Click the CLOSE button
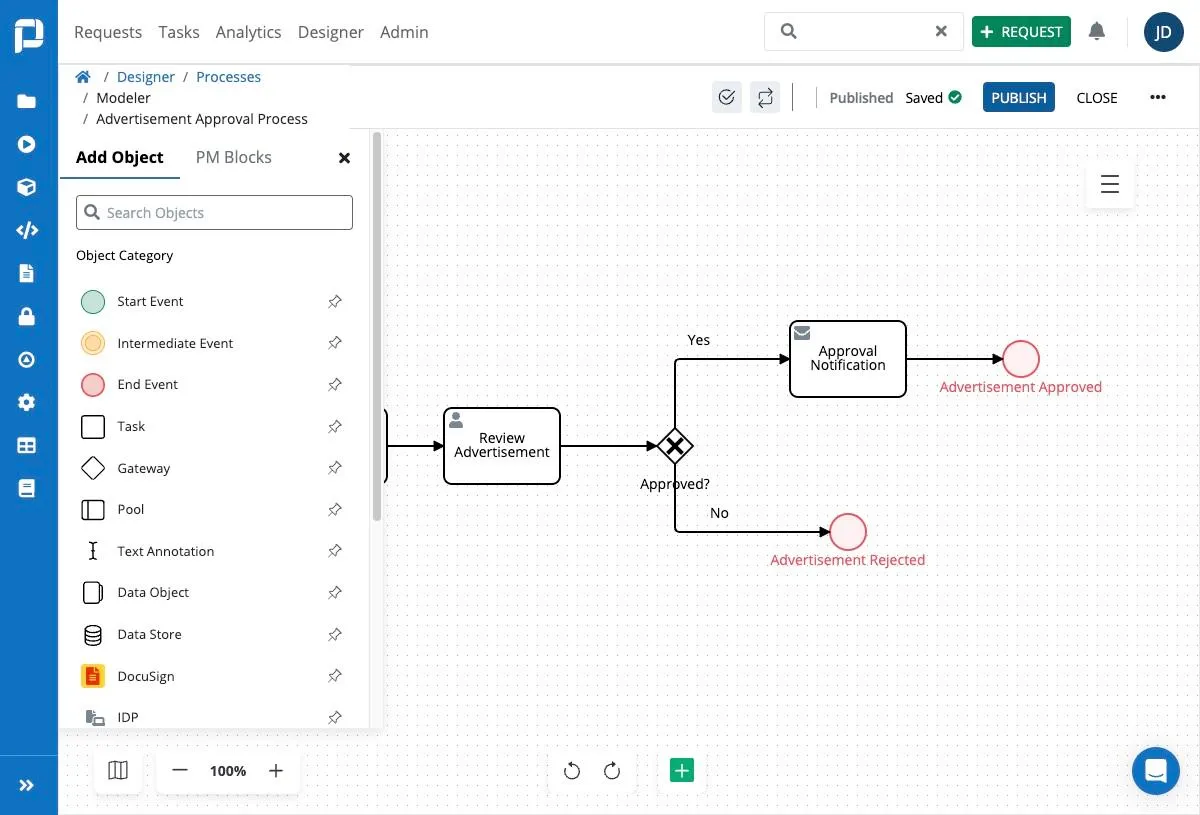1200x815 pixels. click(1097, 97)
